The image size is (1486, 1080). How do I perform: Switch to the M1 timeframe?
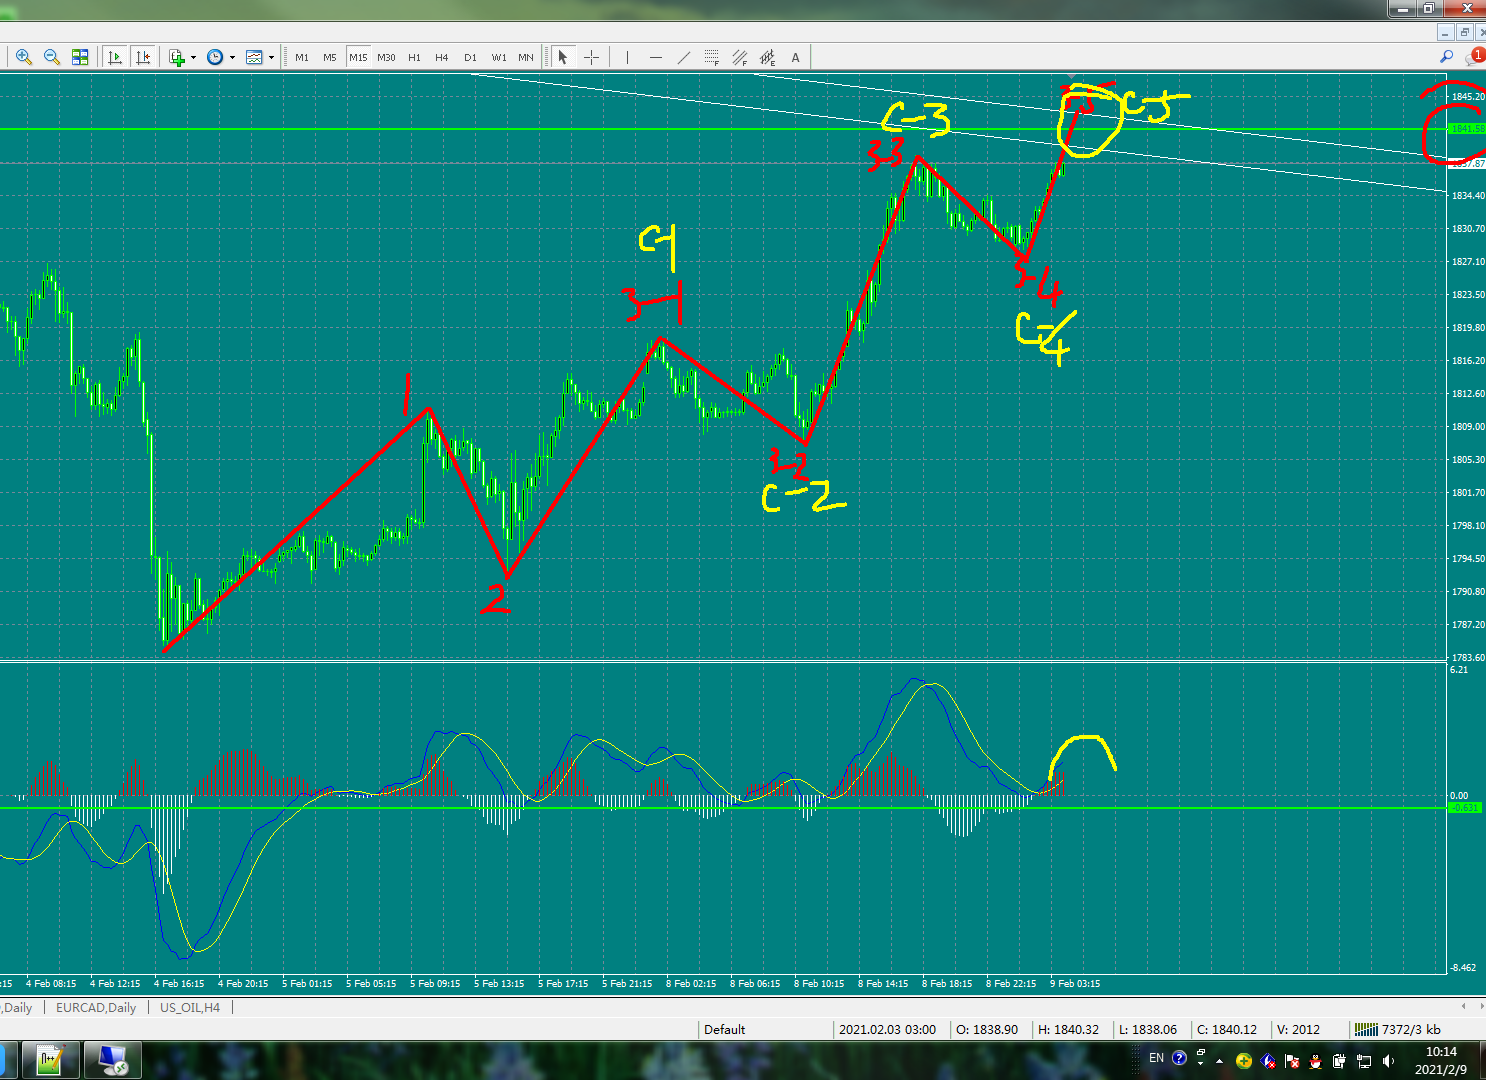point(302,58)
